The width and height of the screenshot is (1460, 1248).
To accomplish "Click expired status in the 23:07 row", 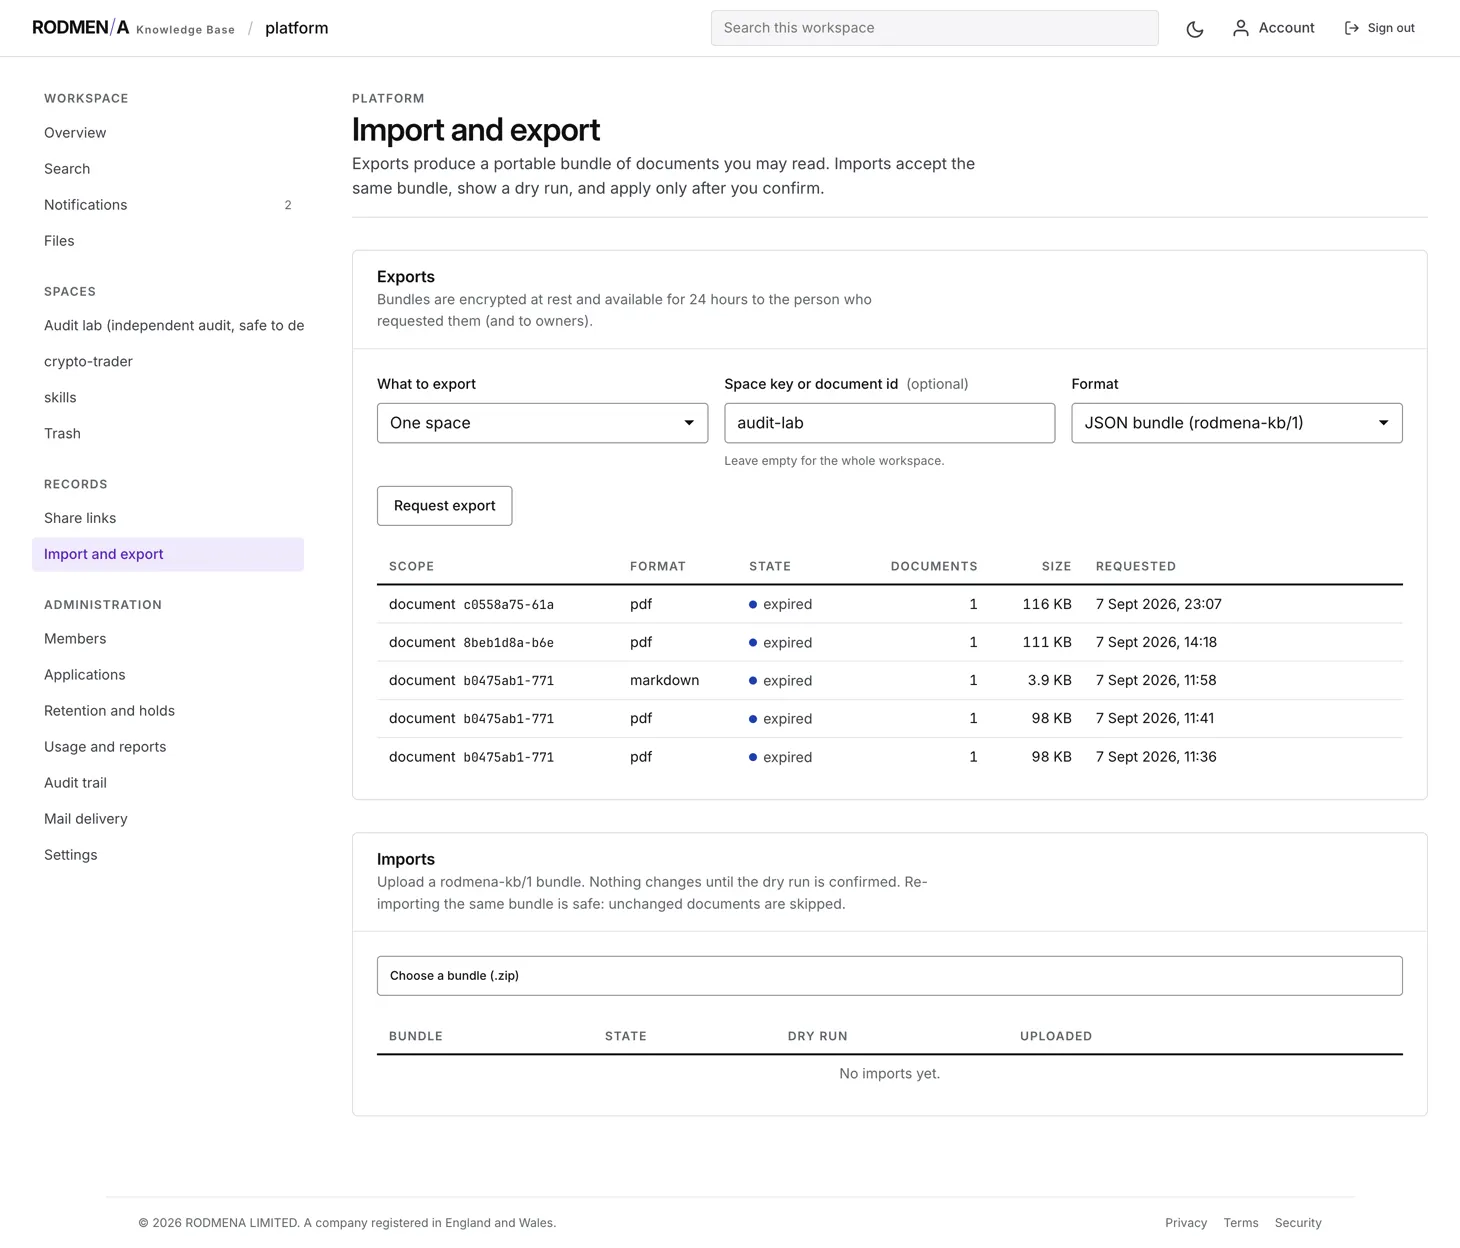I will (x=781, y=604).
